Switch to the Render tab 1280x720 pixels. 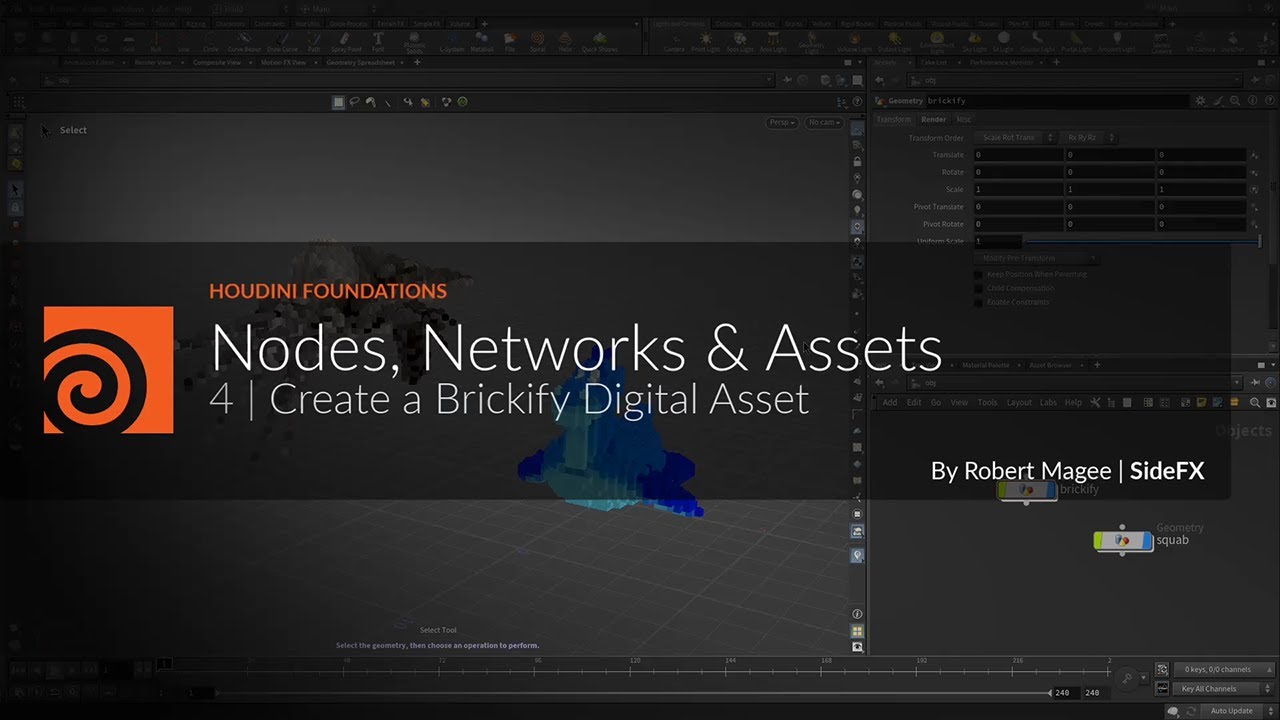click(933, 120)
